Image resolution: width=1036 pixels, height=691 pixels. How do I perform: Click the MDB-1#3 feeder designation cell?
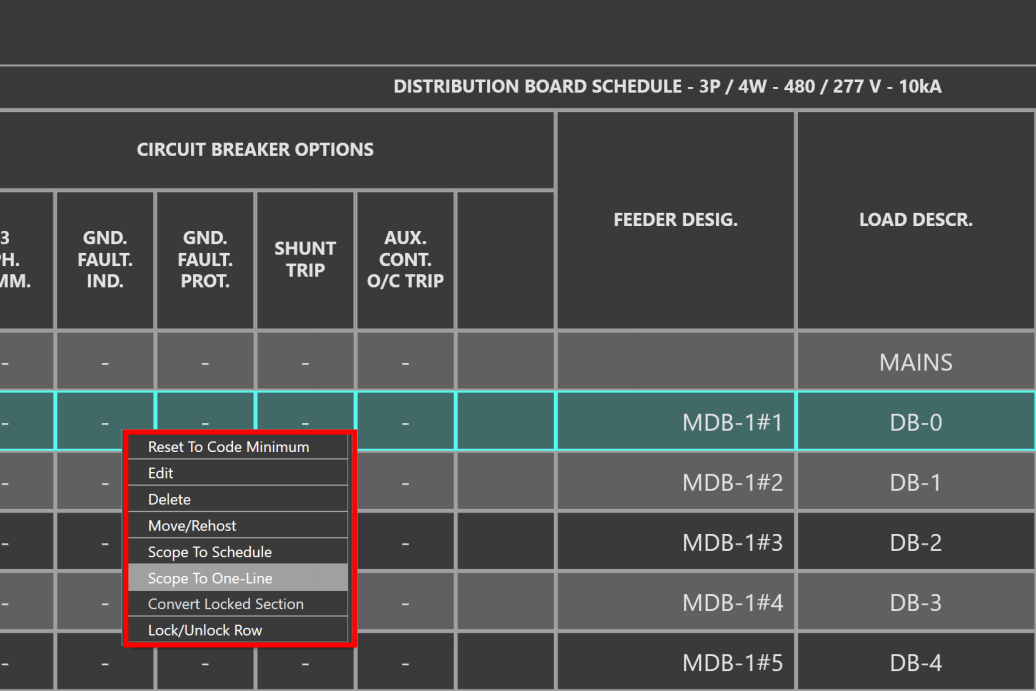[675, 542]
